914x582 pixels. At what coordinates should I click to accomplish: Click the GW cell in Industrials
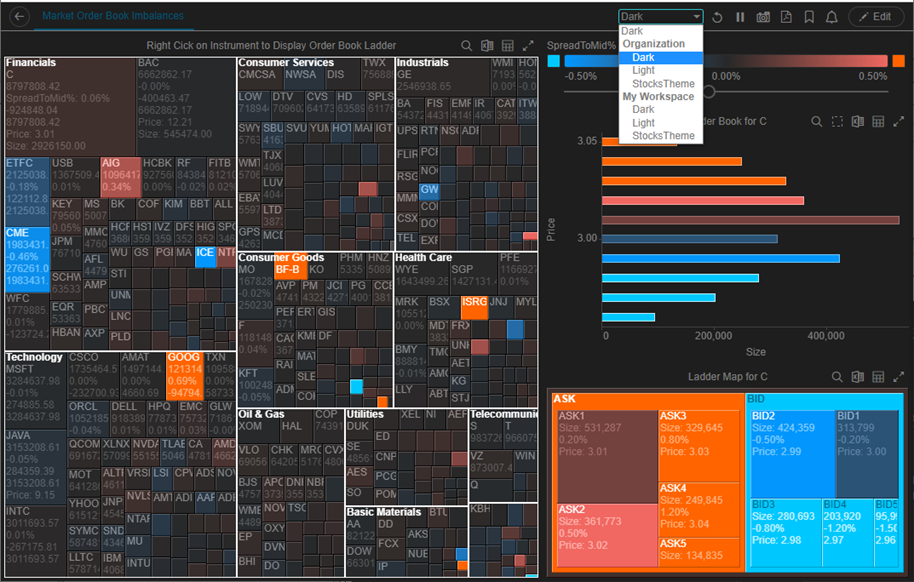click(430, 191)
